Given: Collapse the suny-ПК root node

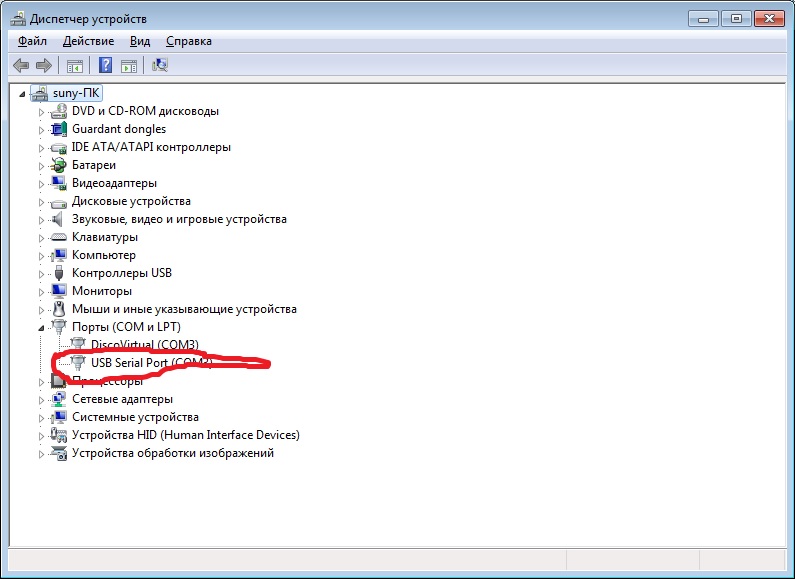Looking at the screenshot, I should pos(23,93).
